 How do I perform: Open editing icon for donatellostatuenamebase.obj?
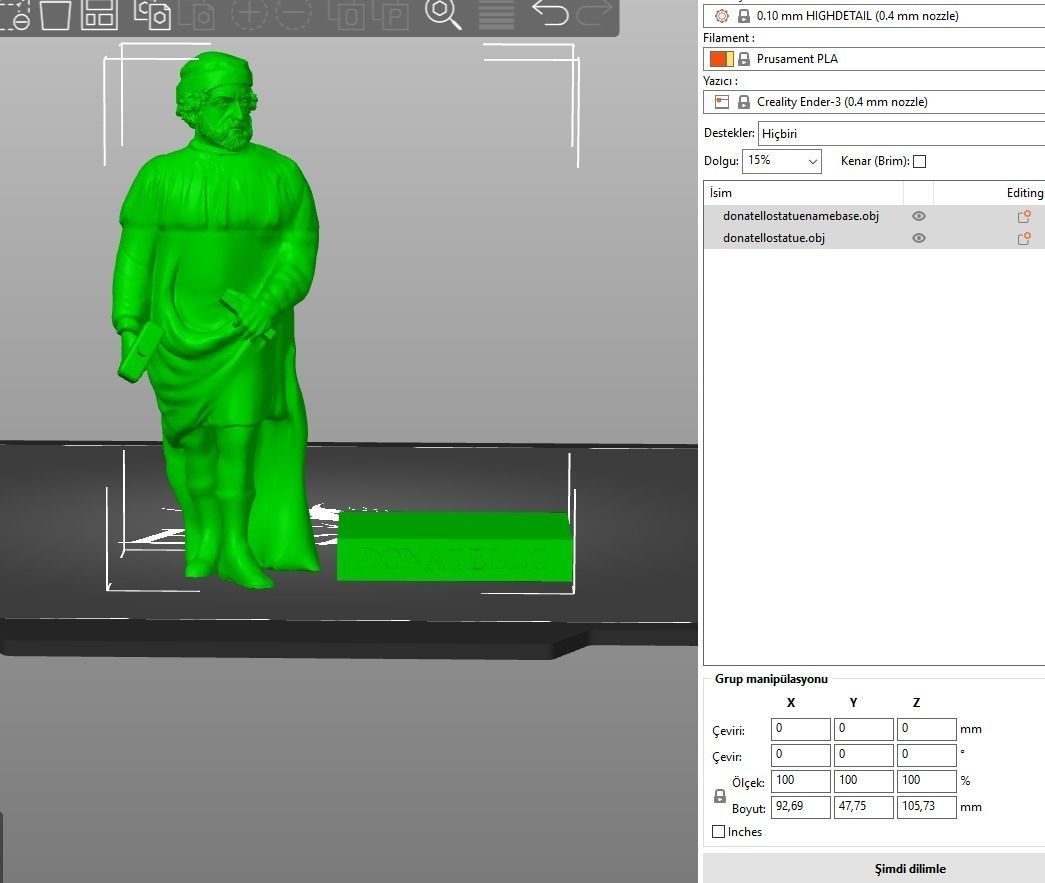tap(1024, 216)
